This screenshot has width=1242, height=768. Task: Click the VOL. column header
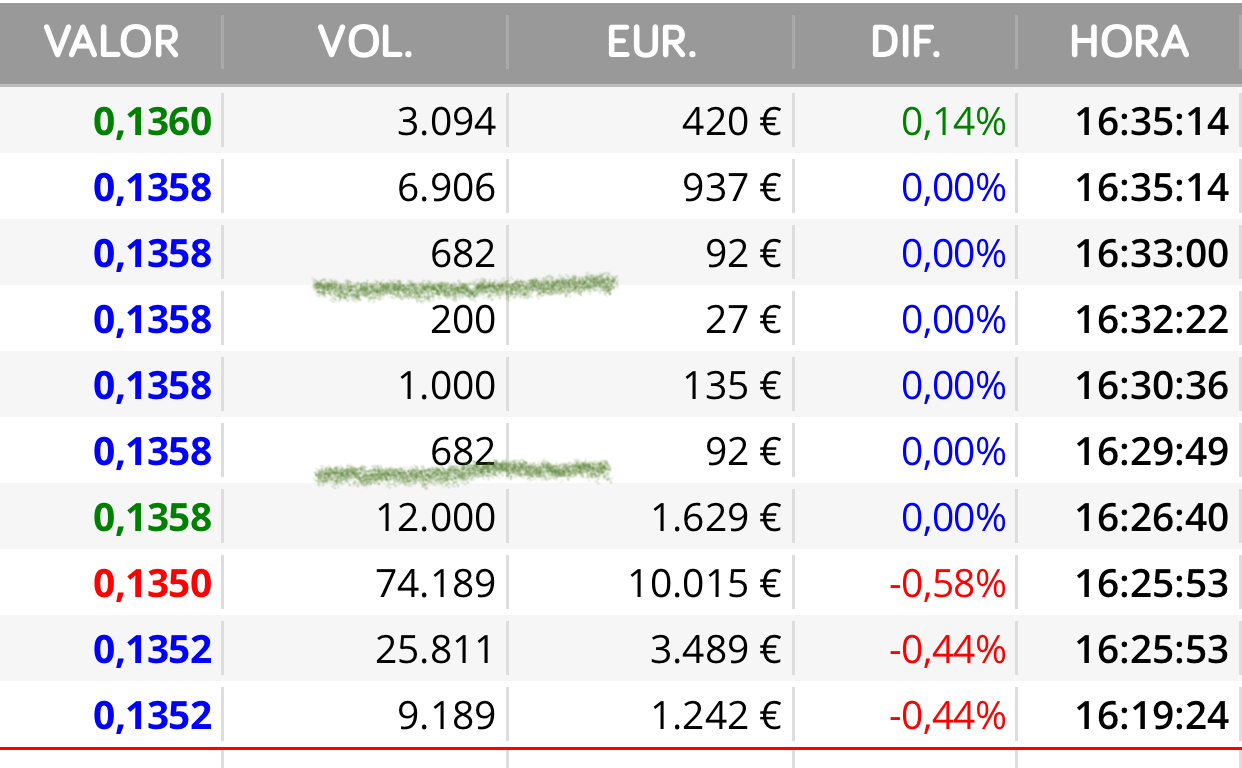click(365, 42)
